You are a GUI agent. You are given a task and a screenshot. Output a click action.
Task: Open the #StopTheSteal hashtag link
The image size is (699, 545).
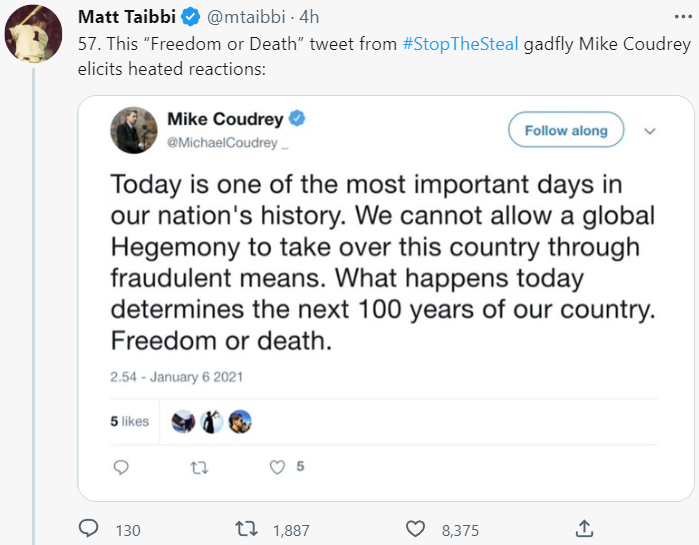point(461,46)
